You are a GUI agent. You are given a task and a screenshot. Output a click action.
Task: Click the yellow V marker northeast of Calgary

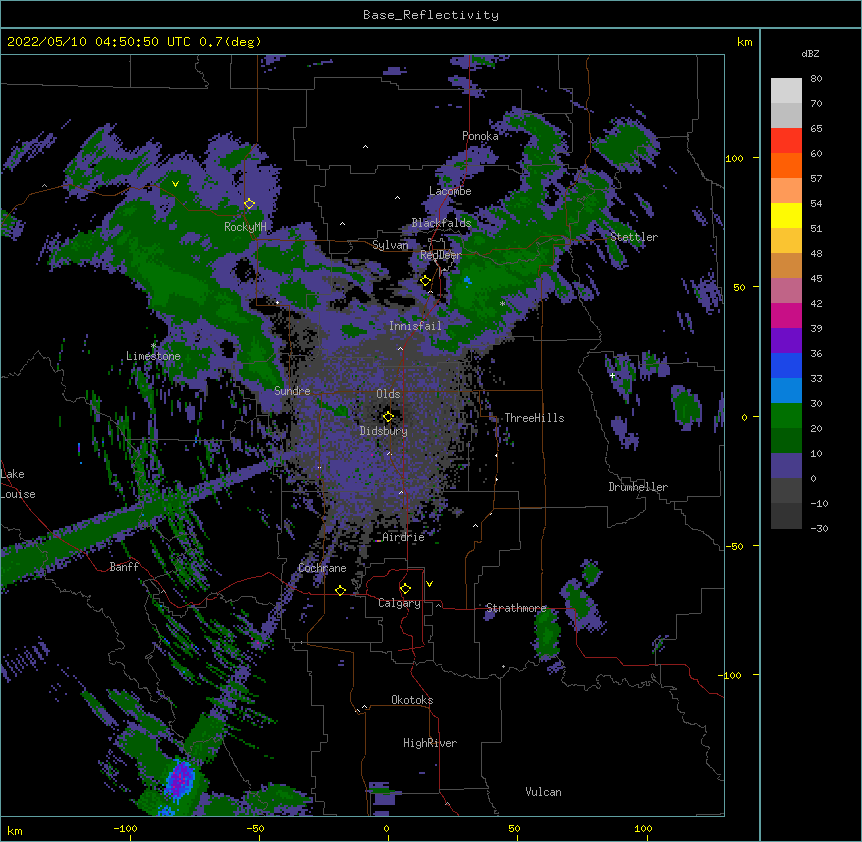point(429,584)
